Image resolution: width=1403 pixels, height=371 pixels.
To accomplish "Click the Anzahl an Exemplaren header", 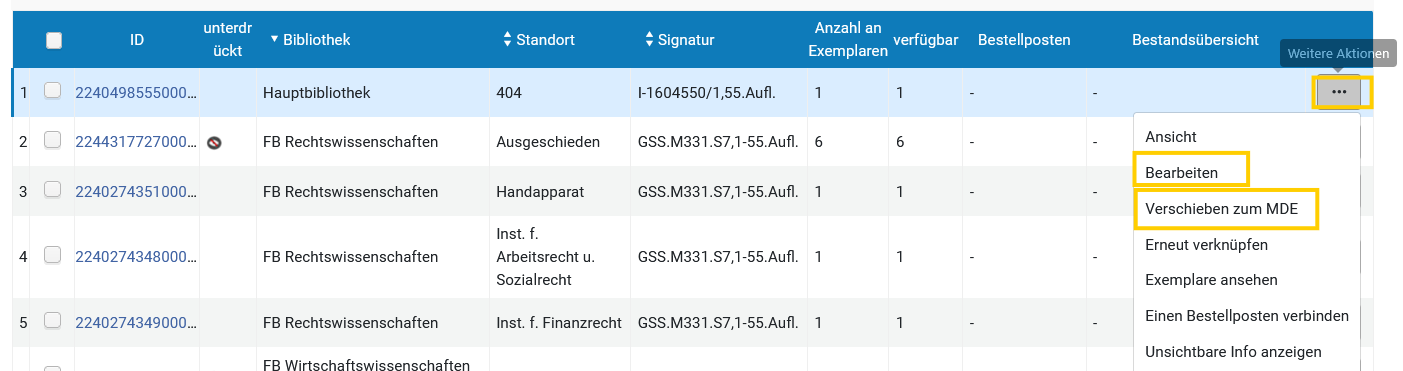I will (847, 41).
